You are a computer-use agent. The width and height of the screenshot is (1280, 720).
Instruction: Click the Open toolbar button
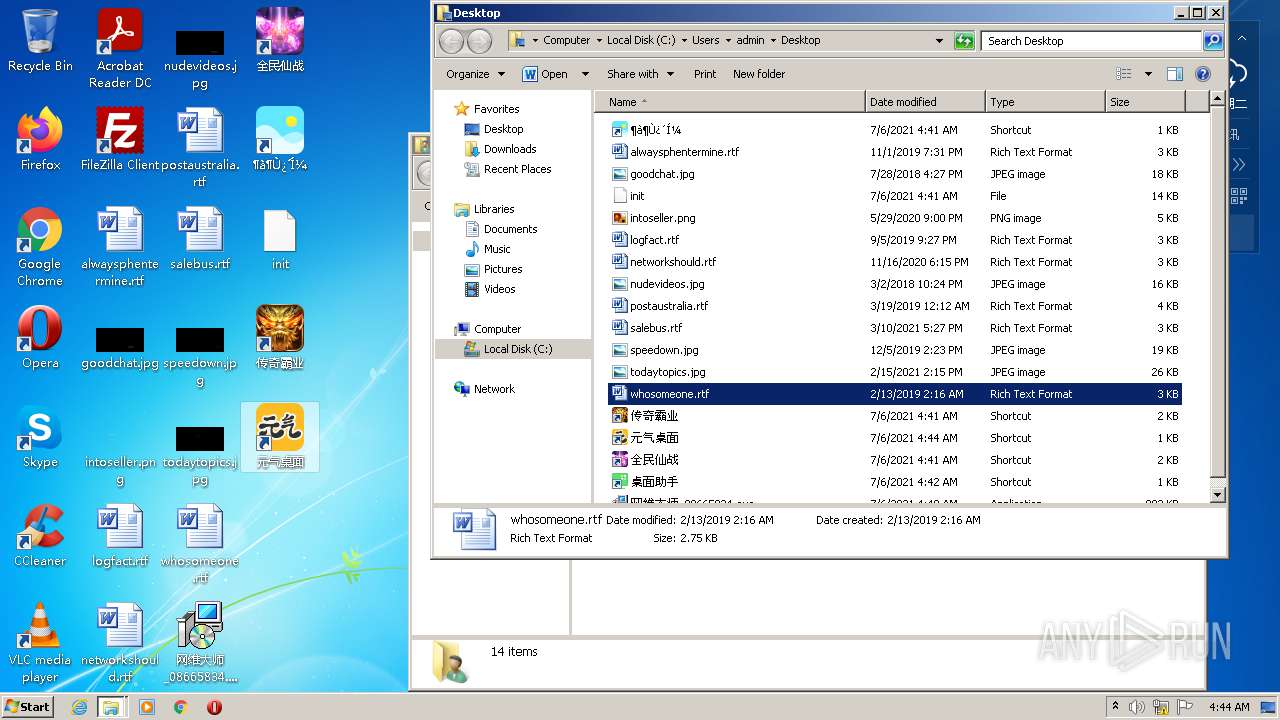pos(545,74)
